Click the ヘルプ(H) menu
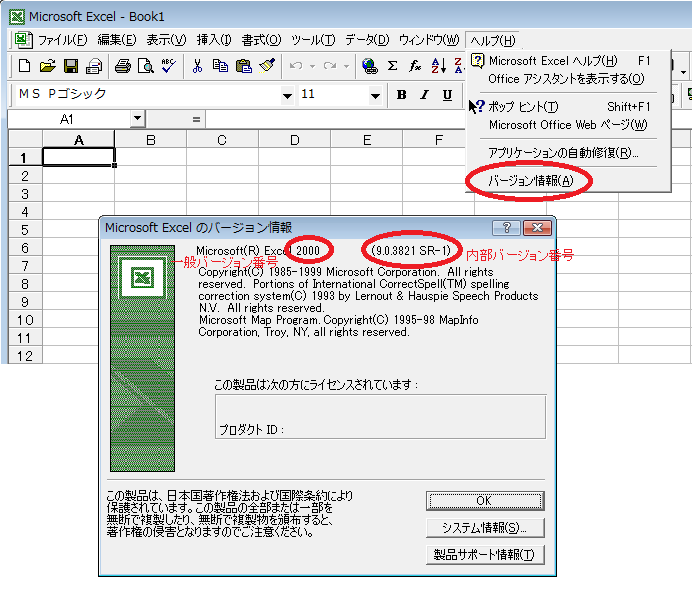This screenshot has height=612, width=692. (x=493, y=41)
